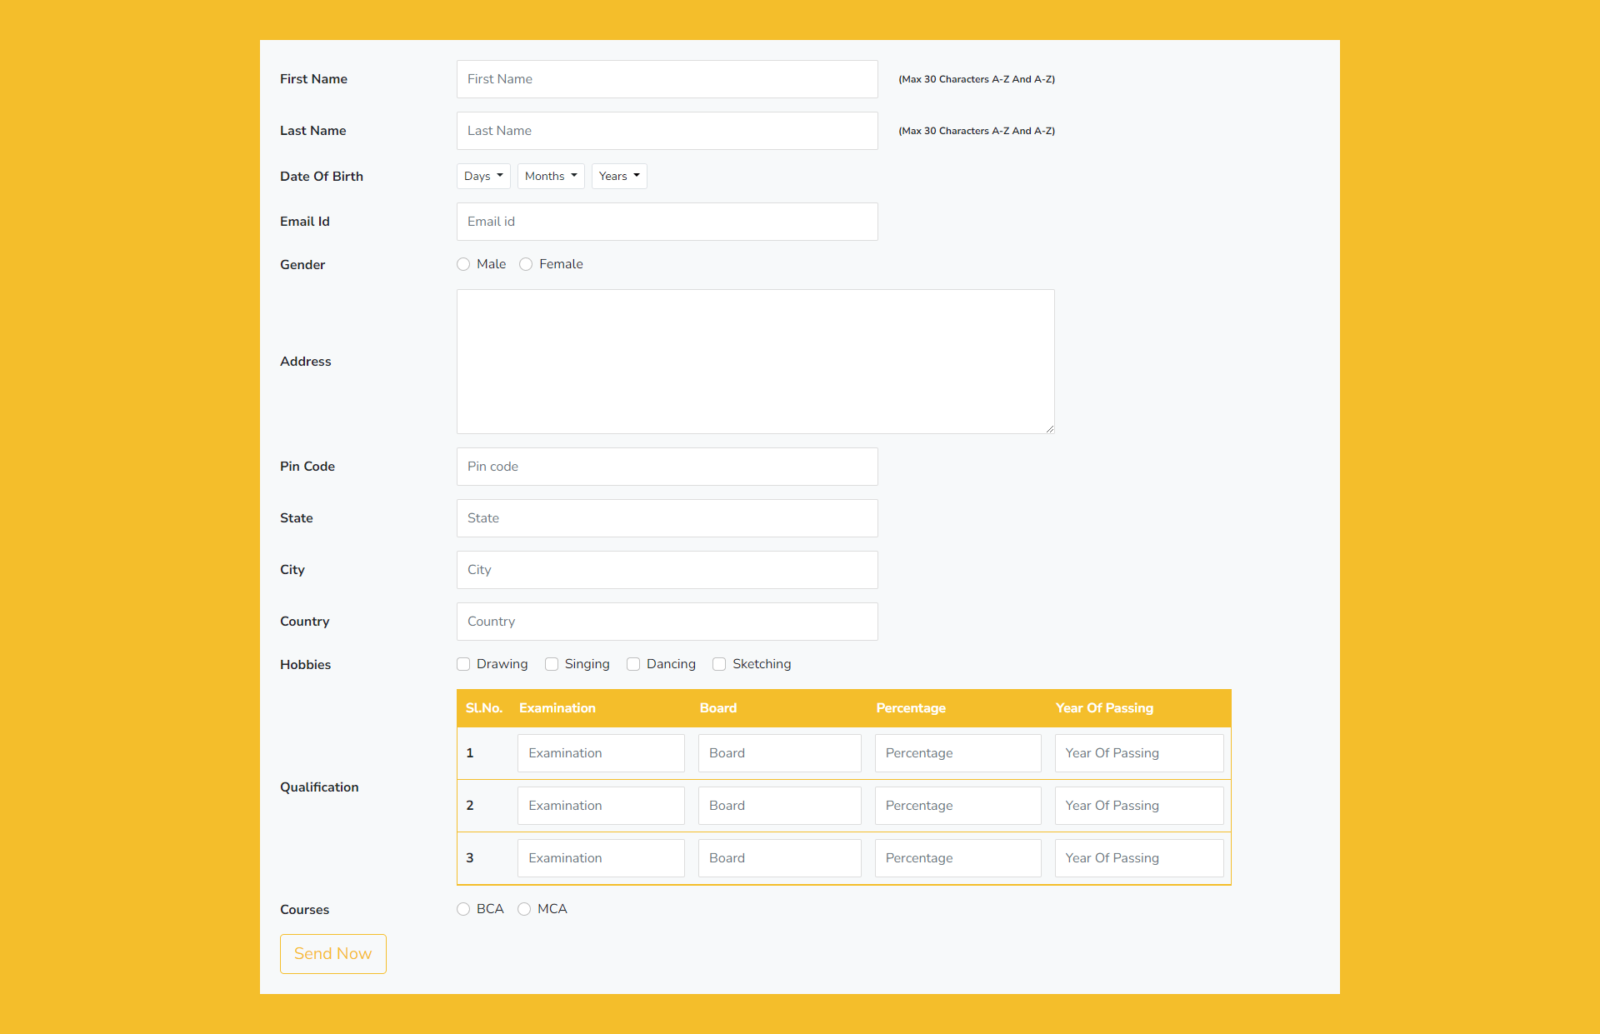
Task: Focus the Pin code input field
Action: coord(667,467)
